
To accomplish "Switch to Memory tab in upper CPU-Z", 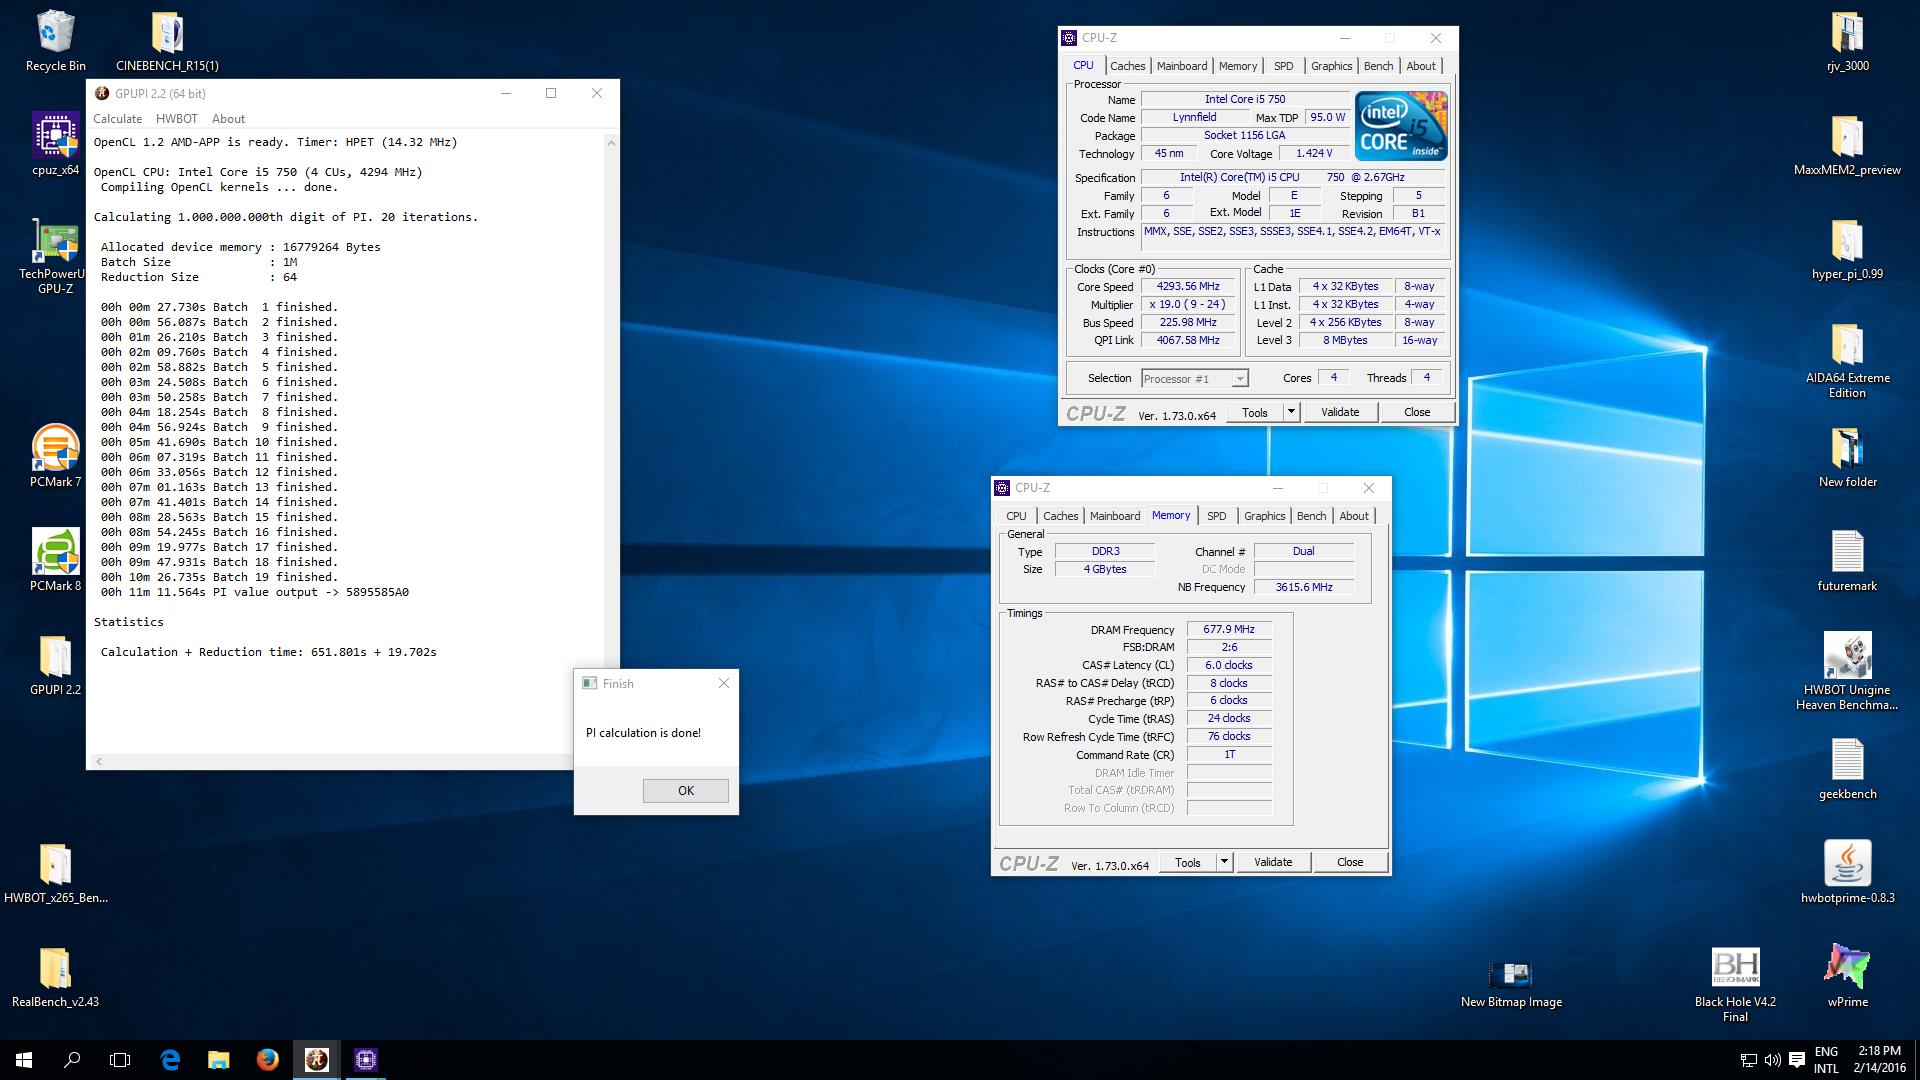I will point(1238,66).
